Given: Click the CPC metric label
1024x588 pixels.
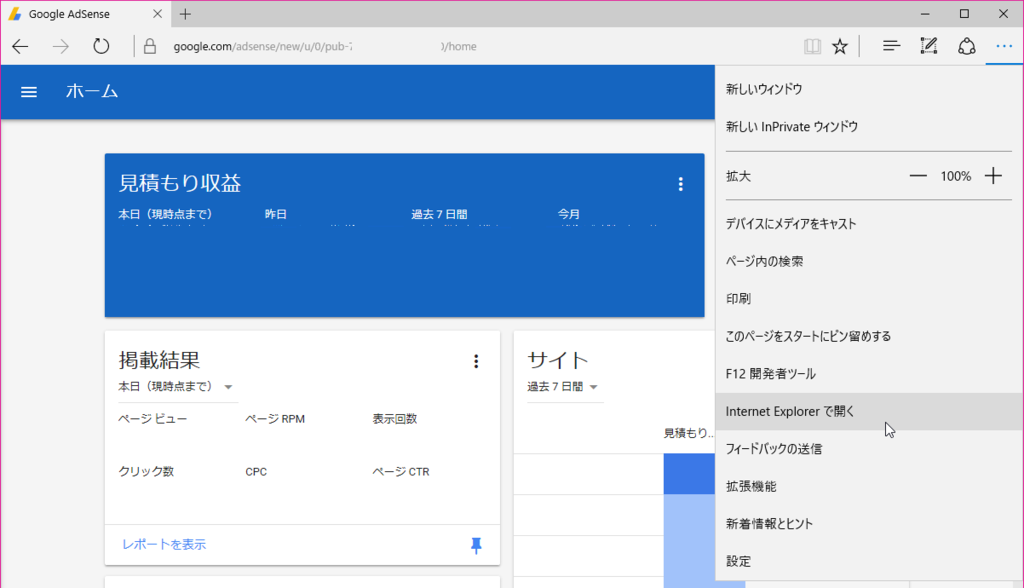Looking at the screenshot, I should tap(256, 472).
